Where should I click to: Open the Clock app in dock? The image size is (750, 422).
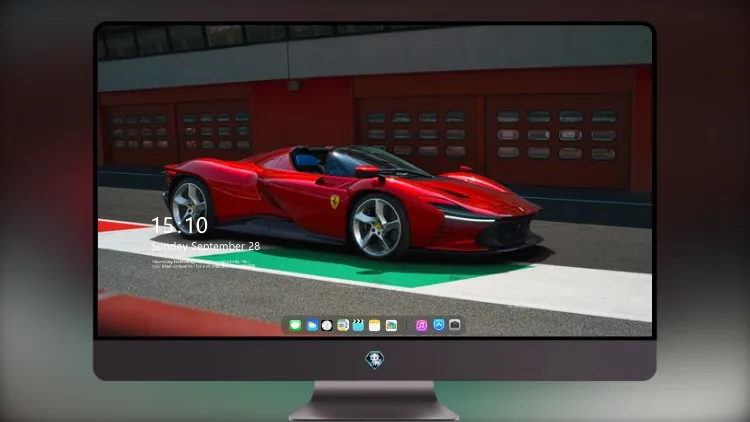tap(327, 325)
